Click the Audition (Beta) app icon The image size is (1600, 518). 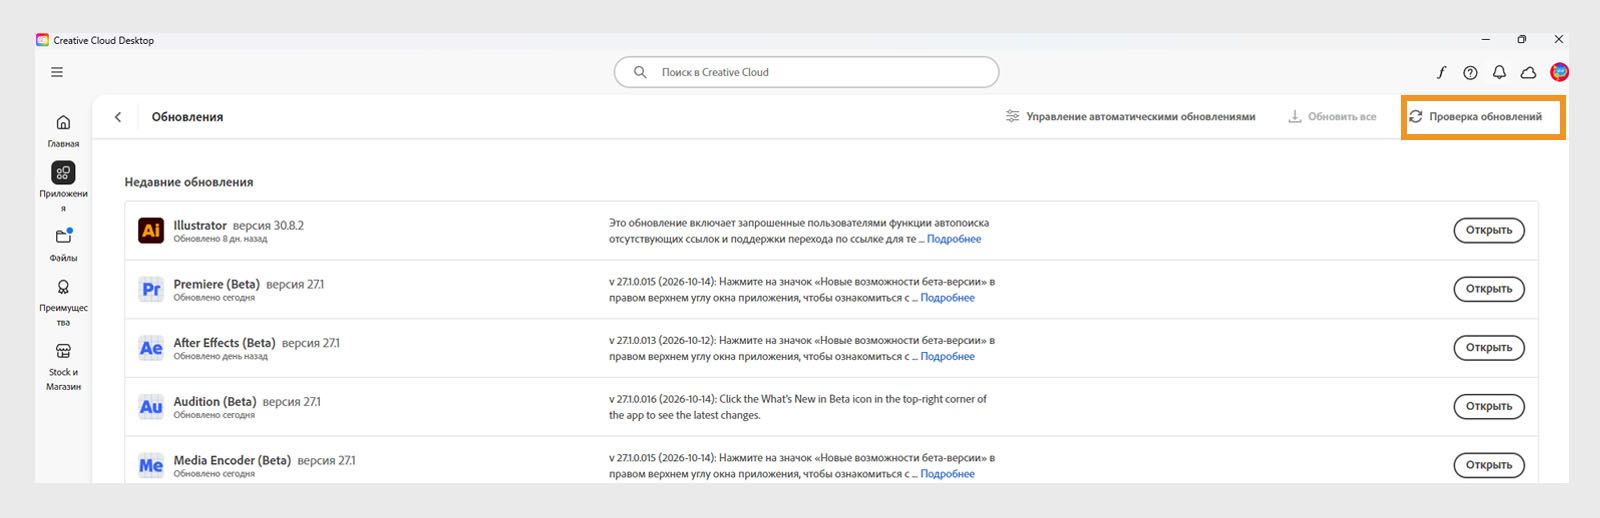click(x=151, y=407)
